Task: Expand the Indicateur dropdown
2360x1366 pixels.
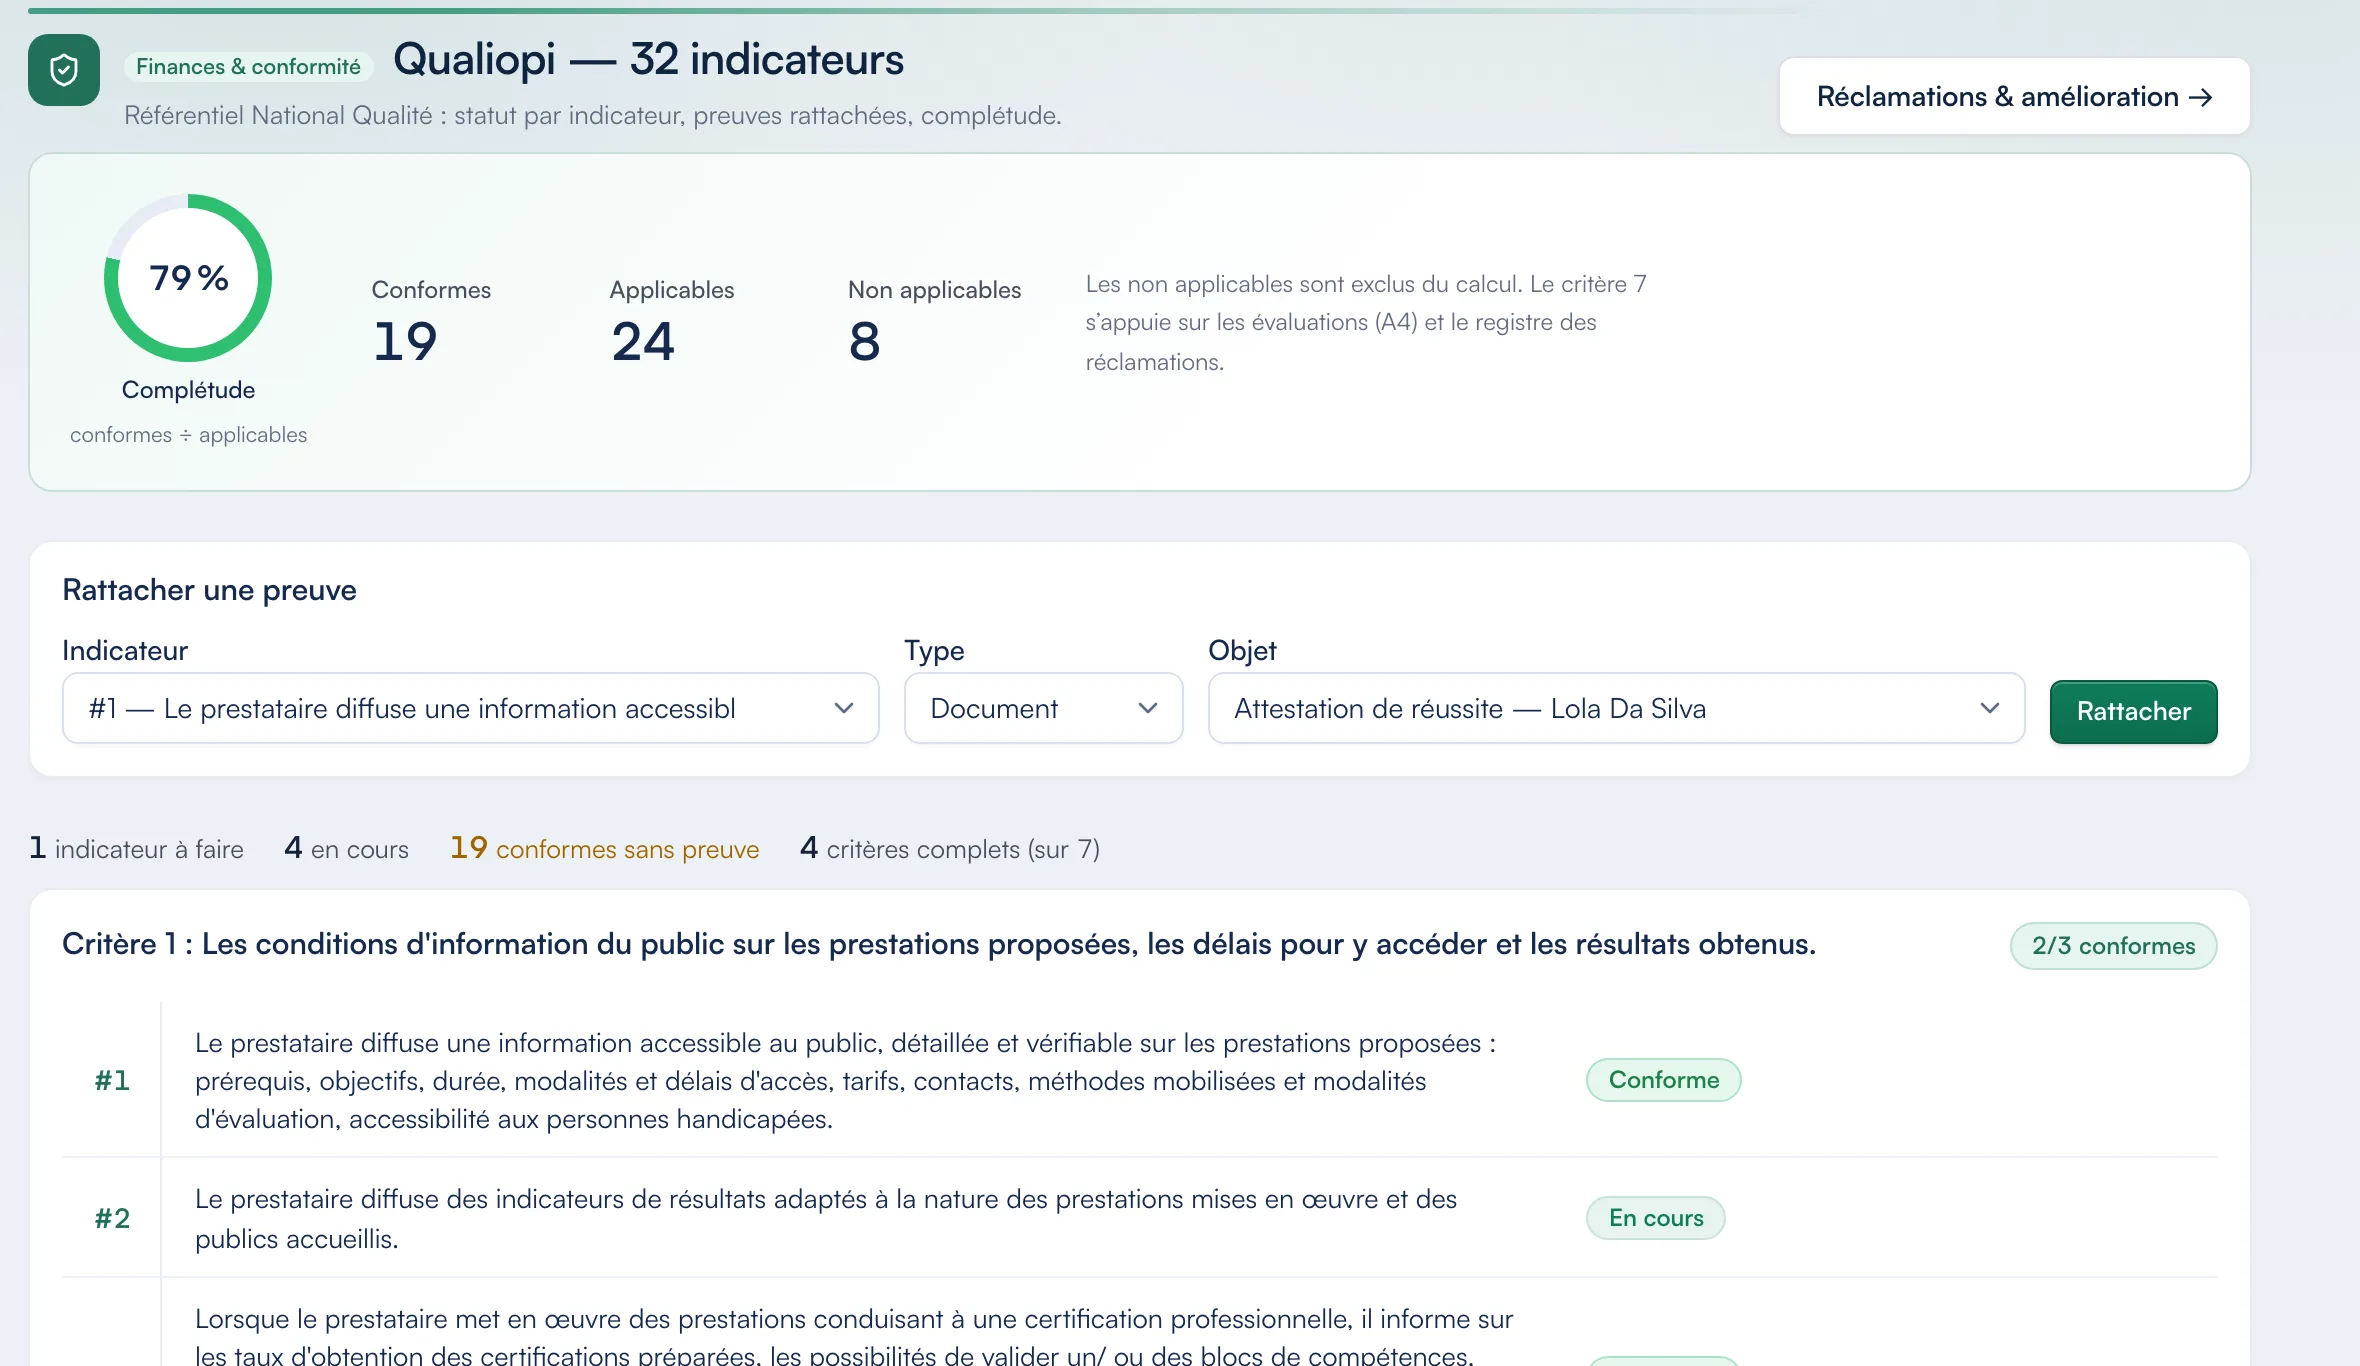Action: point(470,708)
